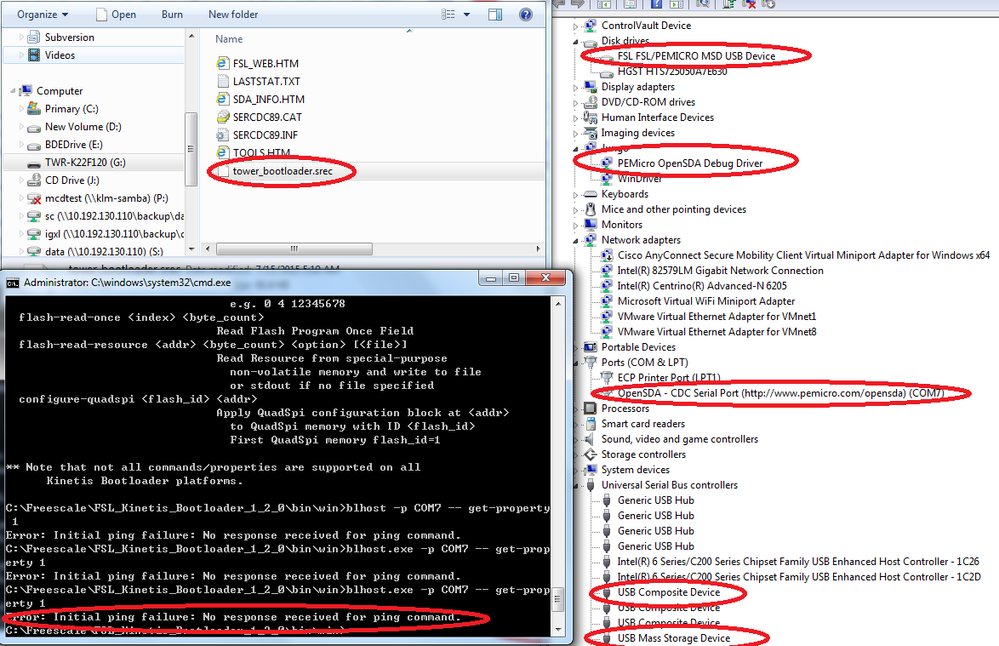Image resolution: width=999 pixels, height=646 pixels.
Task: Select FSL_WEB.HTM file
Action: (x=266, y=63)
